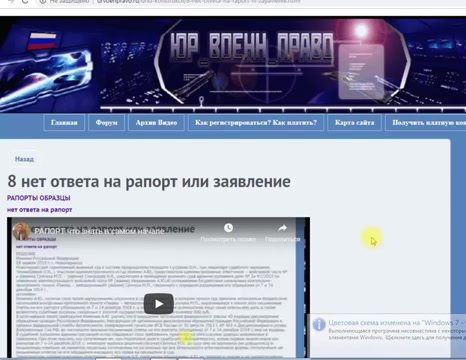Click the browser reload button

coord(25,1)
